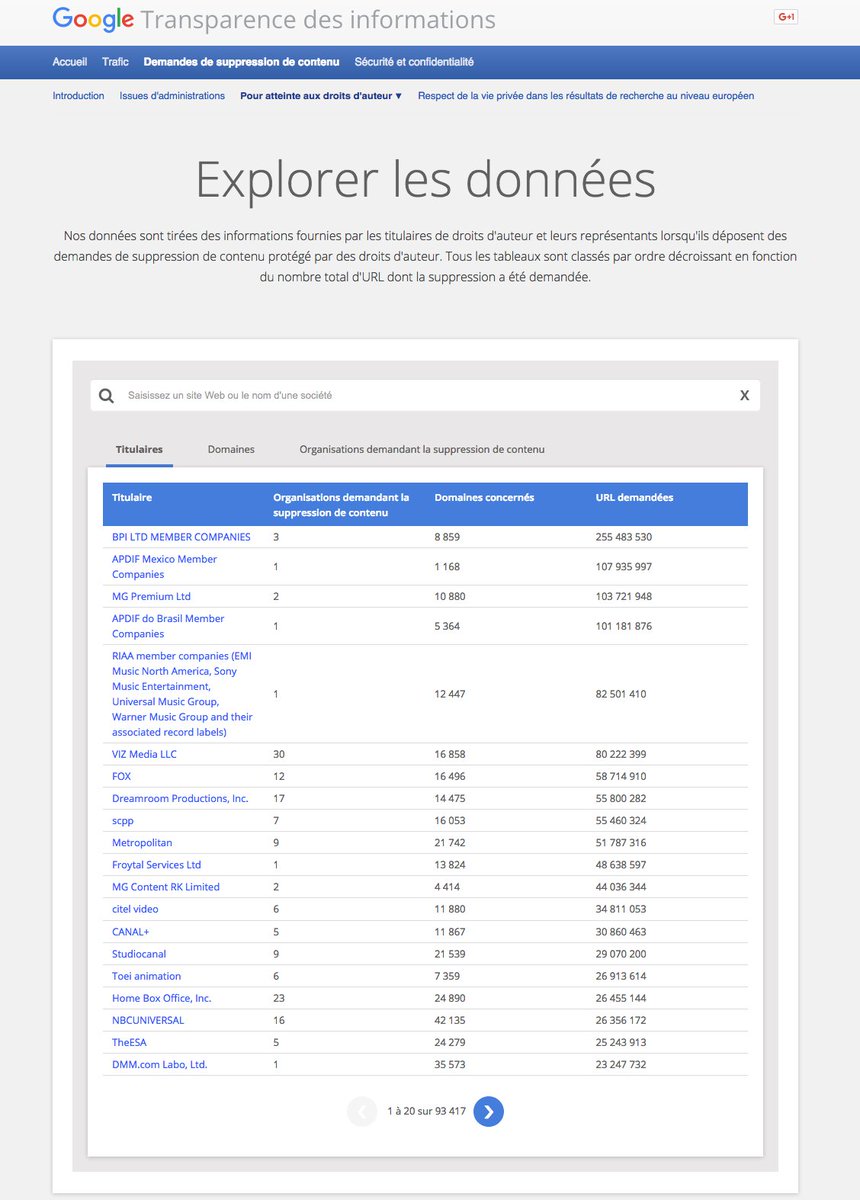Go to next page of results

coord(488,1111)
